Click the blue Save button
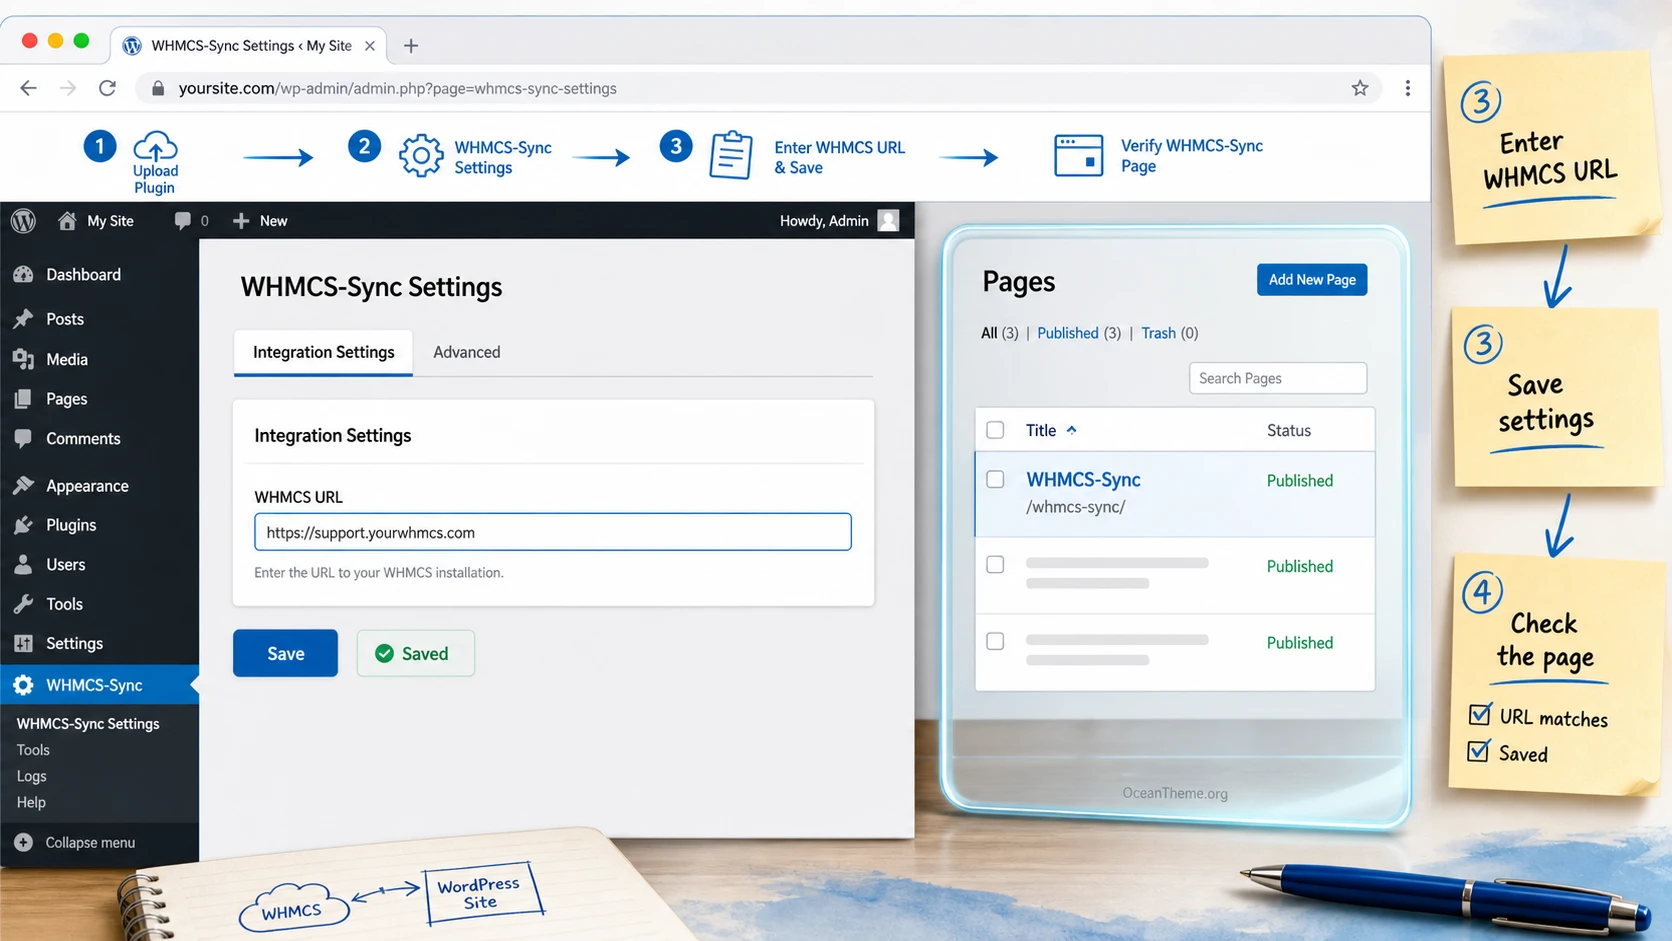This screenshot has height=941, width=1672. click(x=286, y=653)
